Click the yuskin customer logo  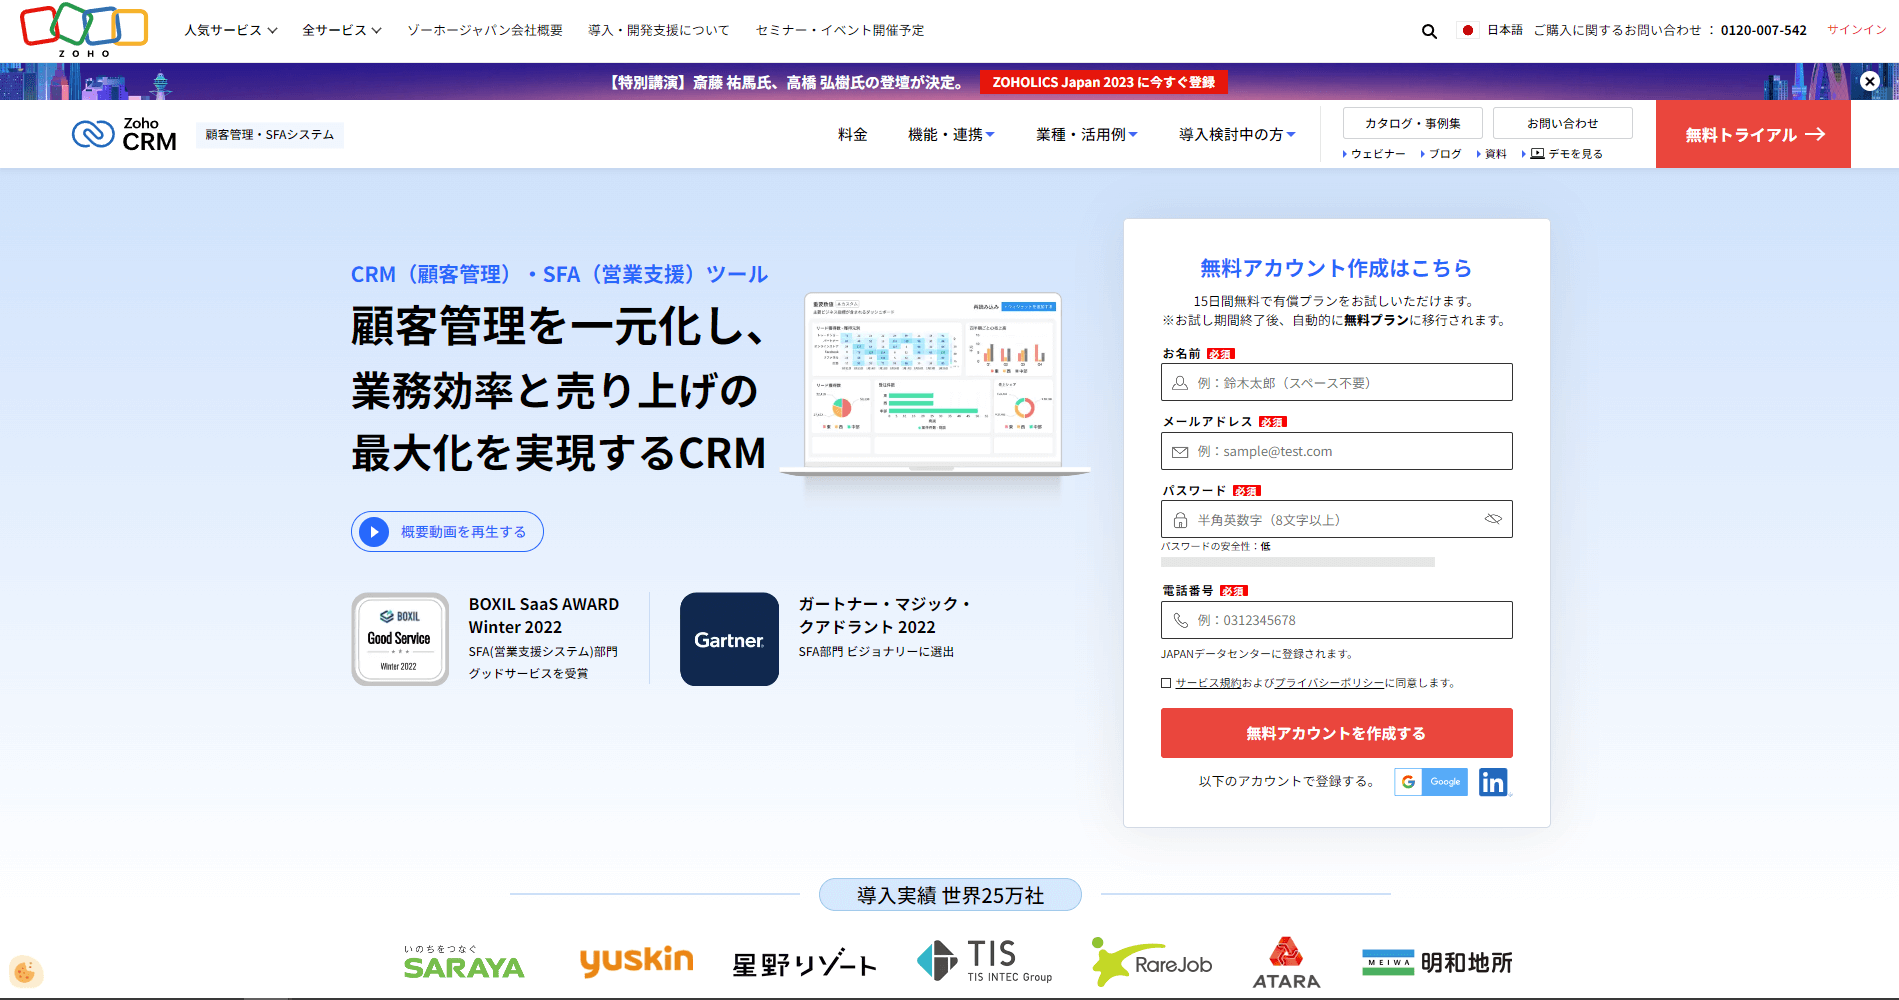tap(636, 961)
